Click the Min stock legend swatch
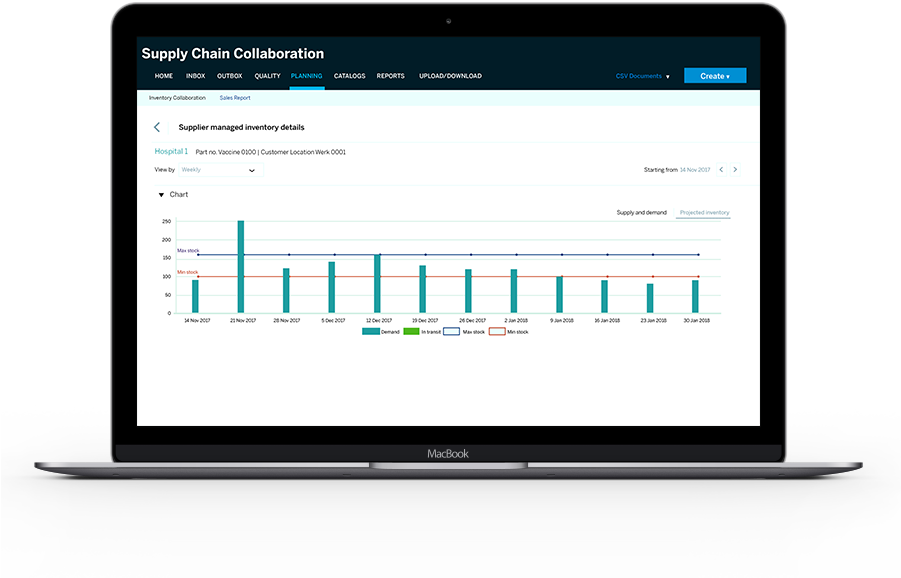 click(497, 331)
